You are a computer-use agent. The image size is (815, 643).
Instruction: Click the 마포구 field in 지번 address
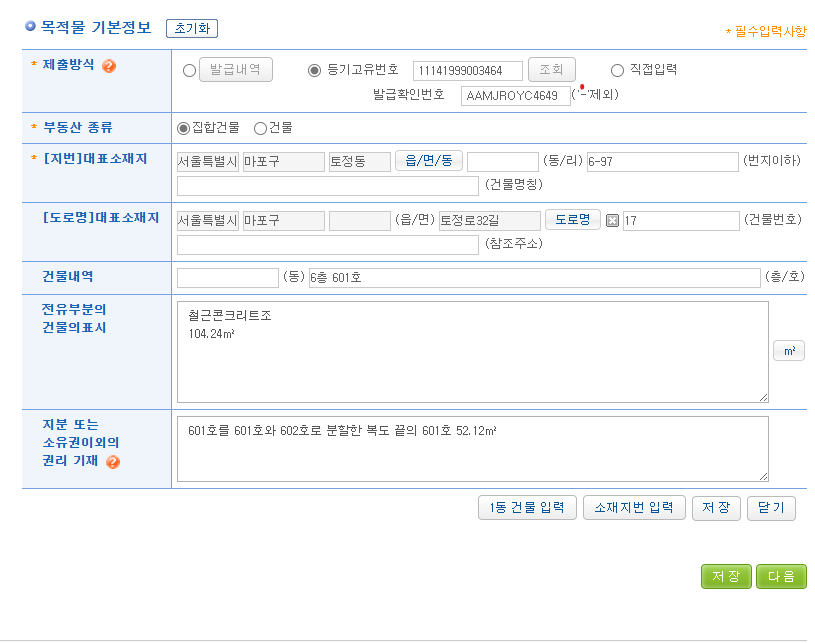pyautogui.click(x=284, y=162)
